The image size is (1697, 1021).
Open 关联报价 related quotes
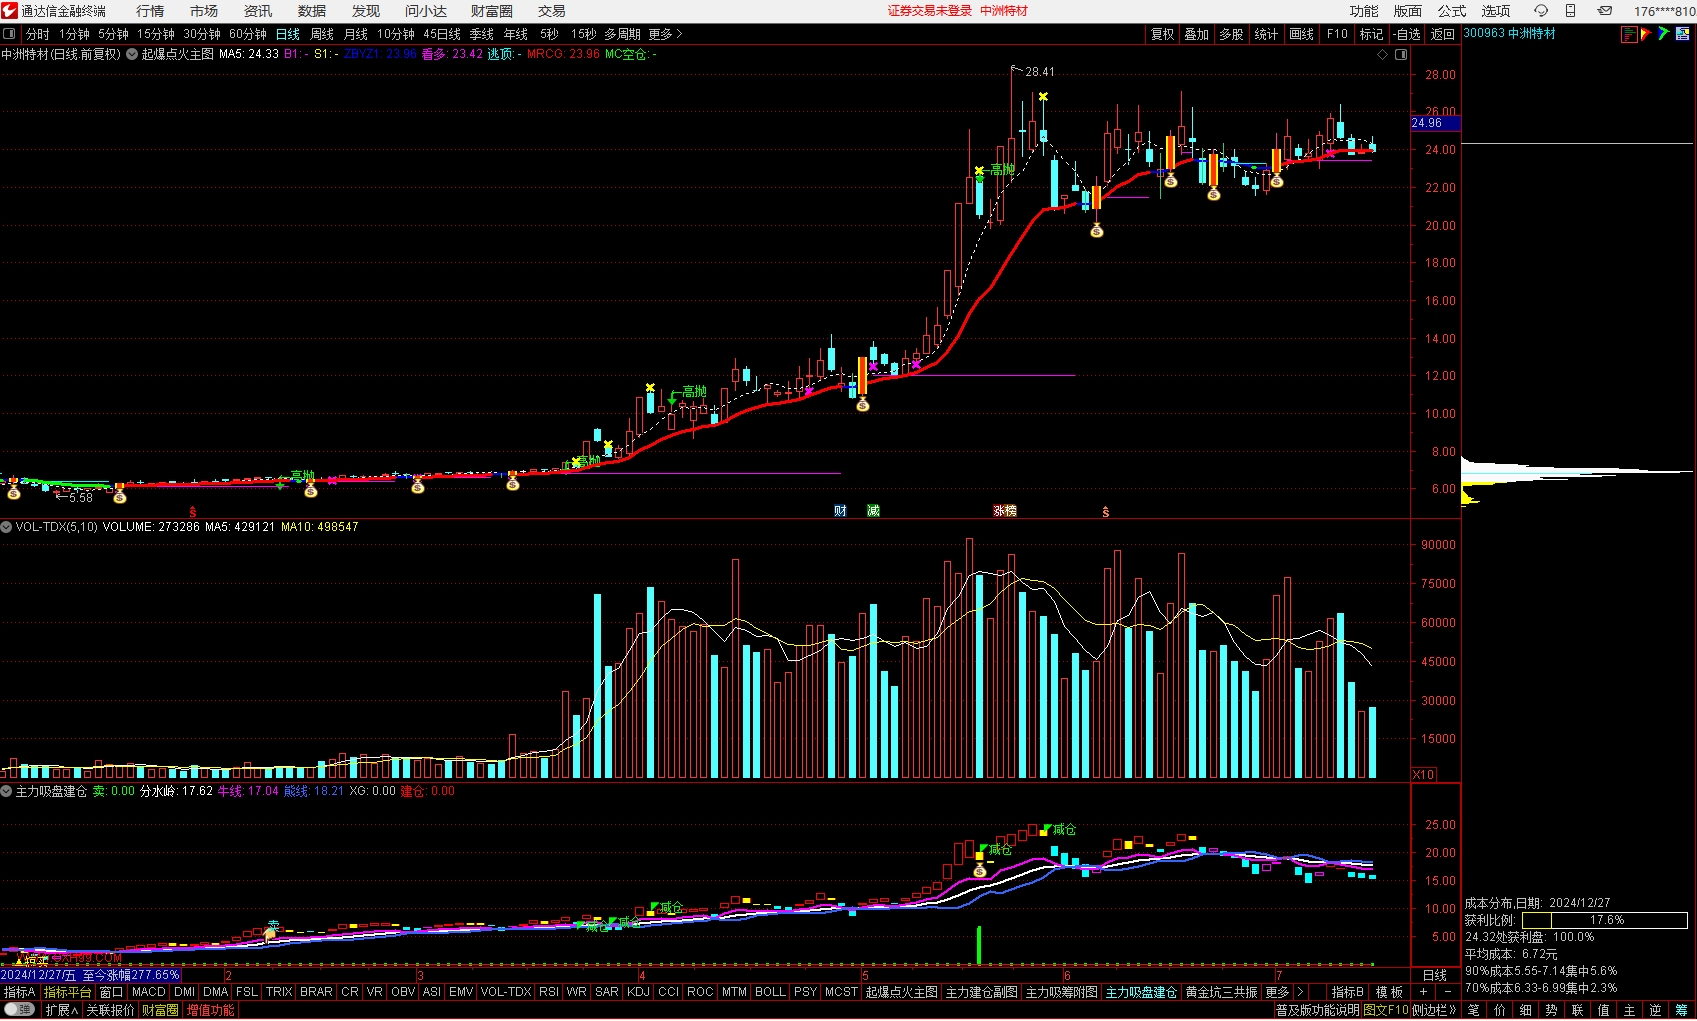pos(110,1010)
